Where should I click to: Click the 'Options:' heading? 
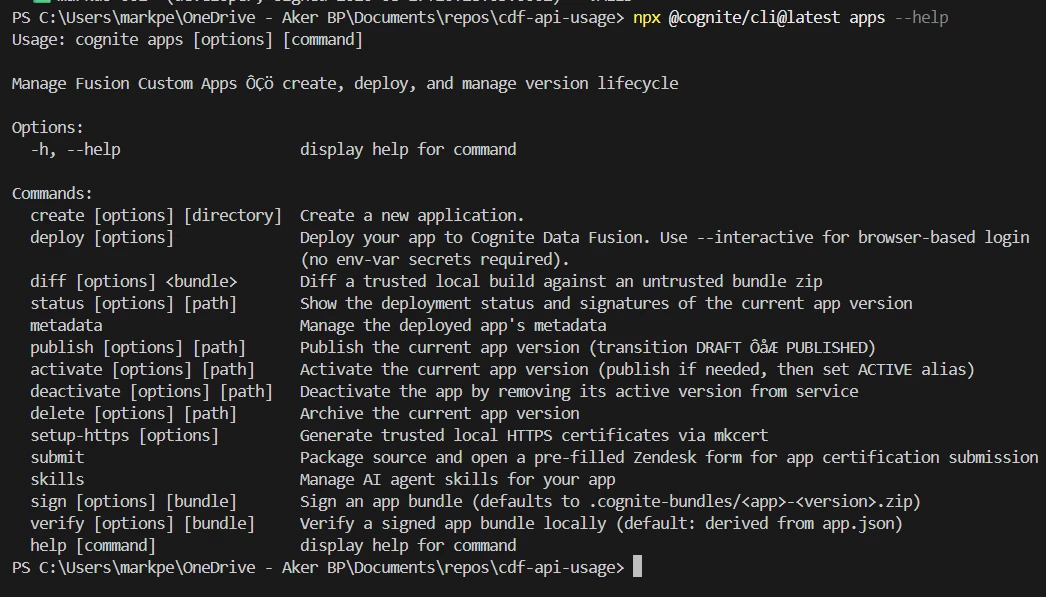click(48, 128)
